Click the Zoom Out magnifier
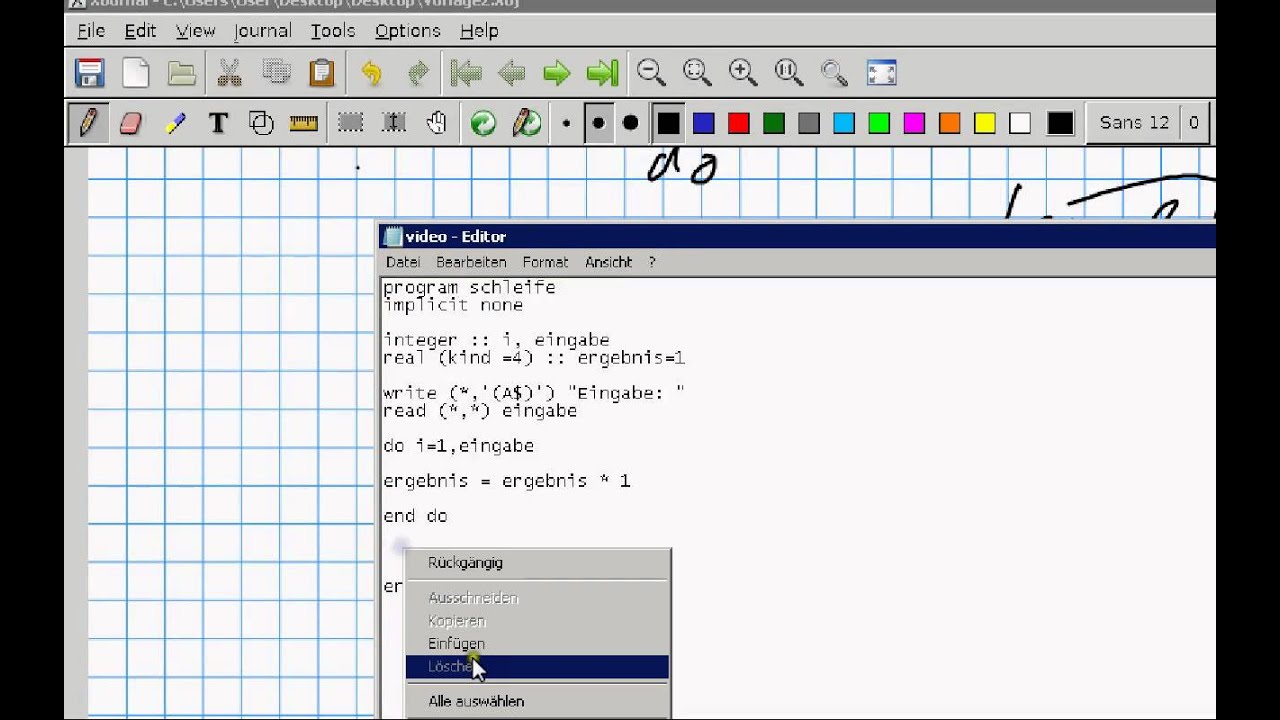This screenshot has height=720, width=1280. pos(652,72)
